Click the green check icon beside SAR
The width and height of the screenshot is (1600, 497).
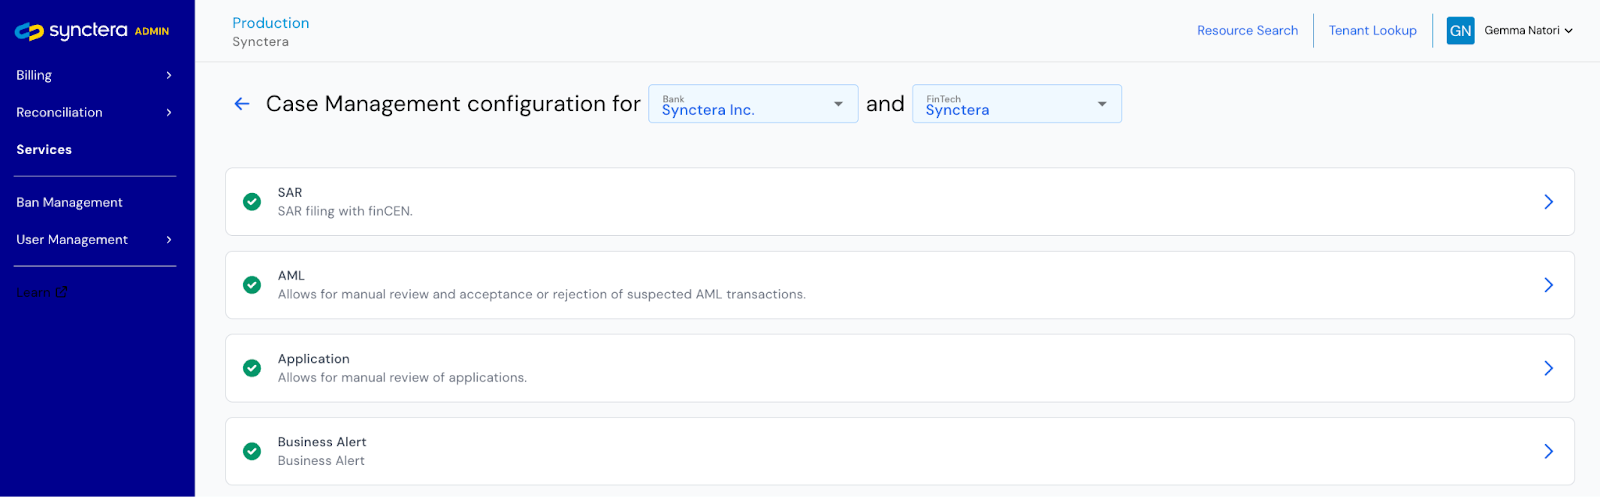click(x=252, y=202)
